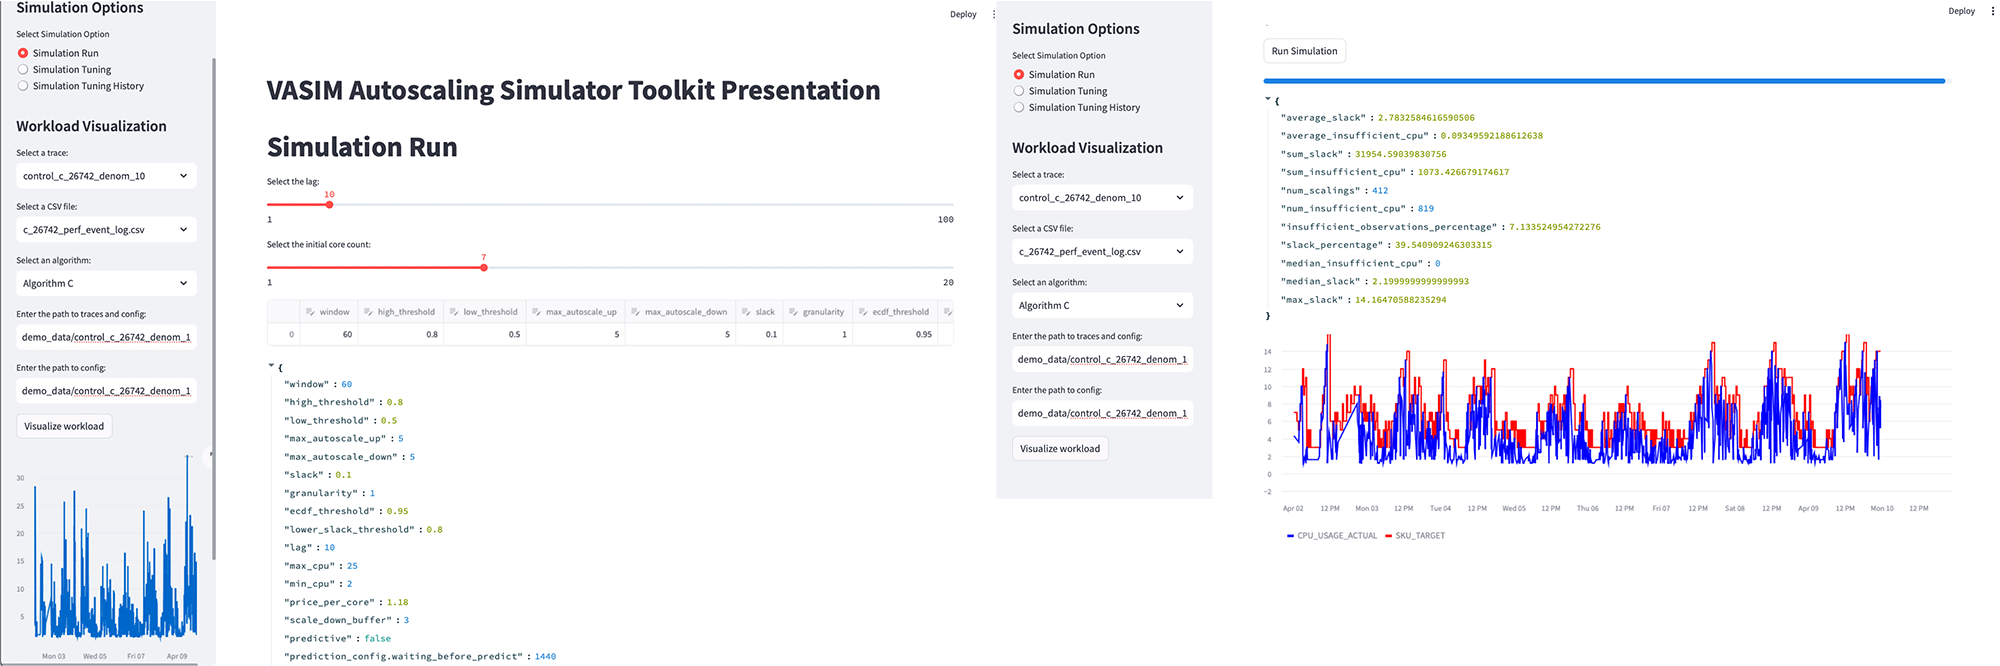Toggle the SKU_TARGET legend entry in the chart
Screen dimensions: 2000x666
tap(1415, 536)
